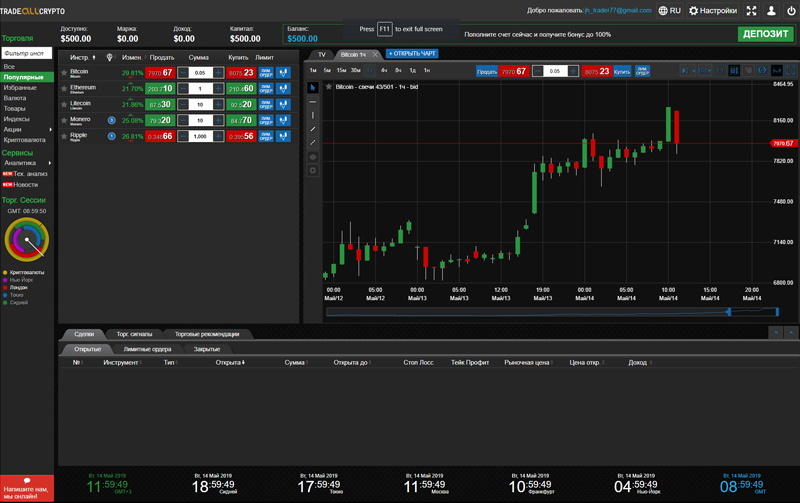Expand the bottom deals panel with up arrow
The width and height of the screenshot is (800, 503).
pos(791,333)
